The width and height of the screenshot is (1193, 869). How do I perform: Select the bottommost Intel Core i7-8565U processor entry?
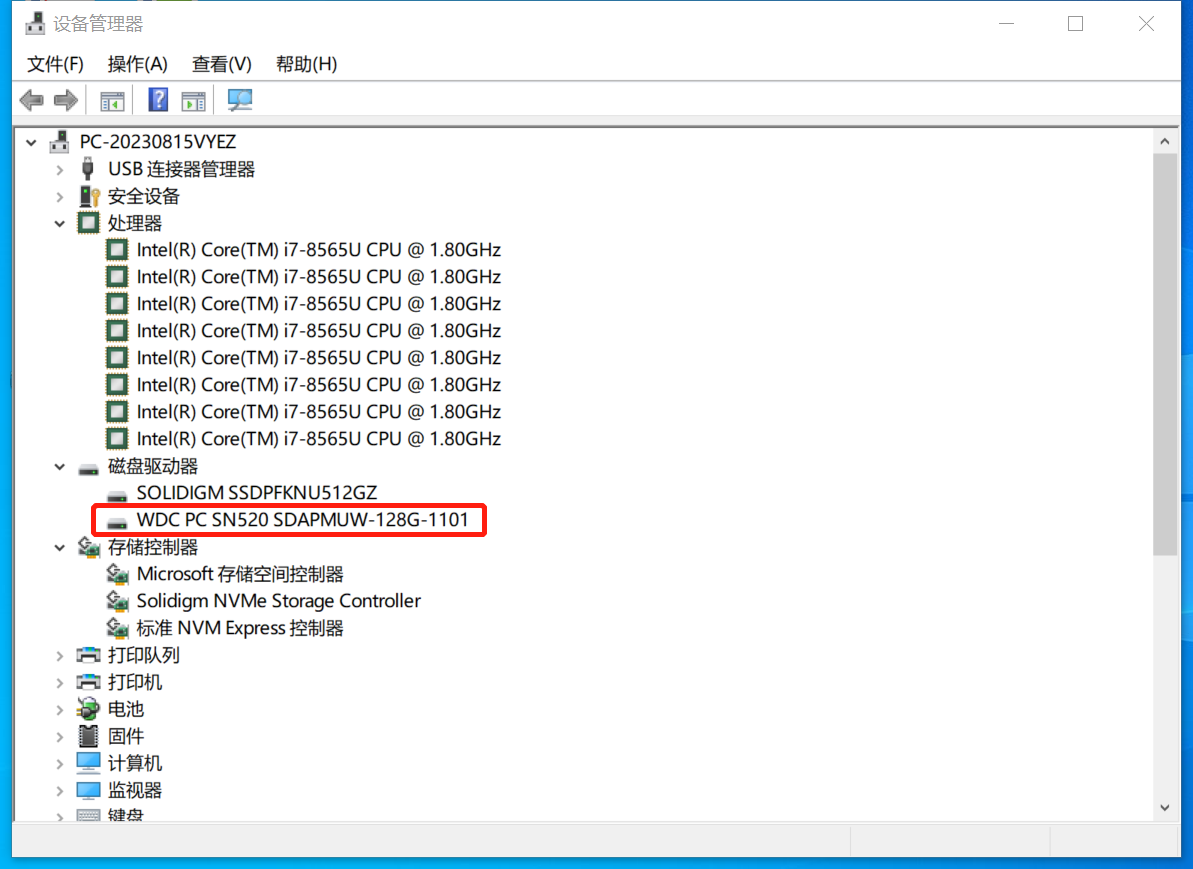[319, 438]
